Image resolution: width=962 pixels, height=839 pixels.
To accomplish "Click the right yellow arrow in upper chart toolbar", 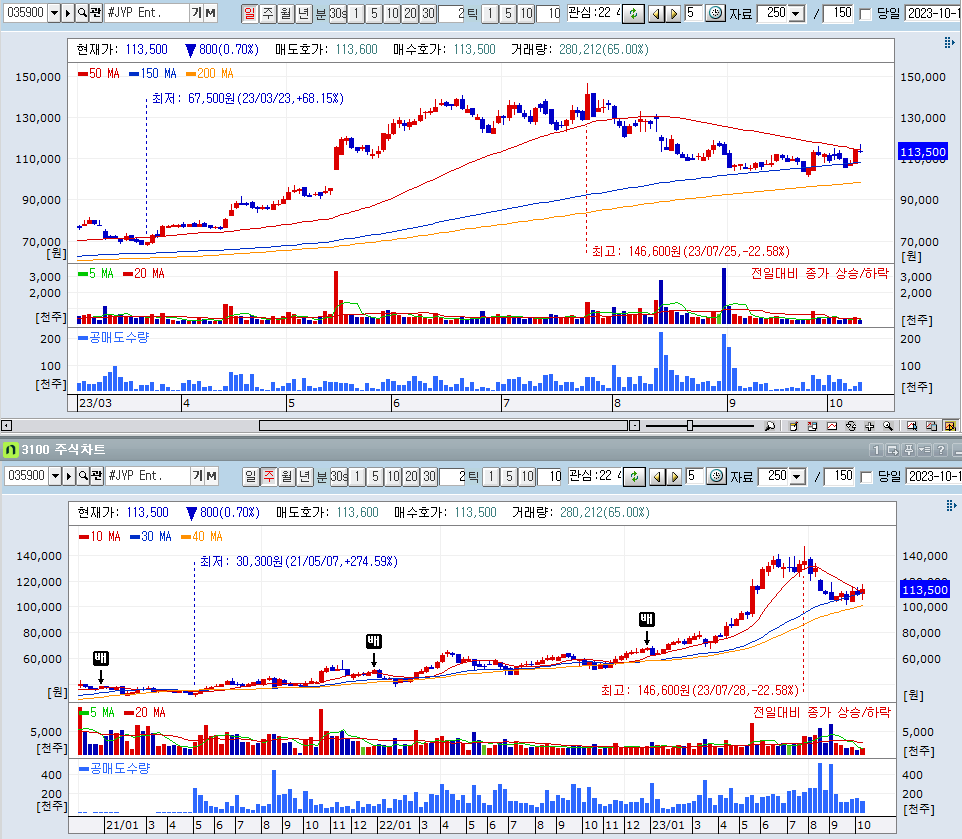I will click(673, 13).
